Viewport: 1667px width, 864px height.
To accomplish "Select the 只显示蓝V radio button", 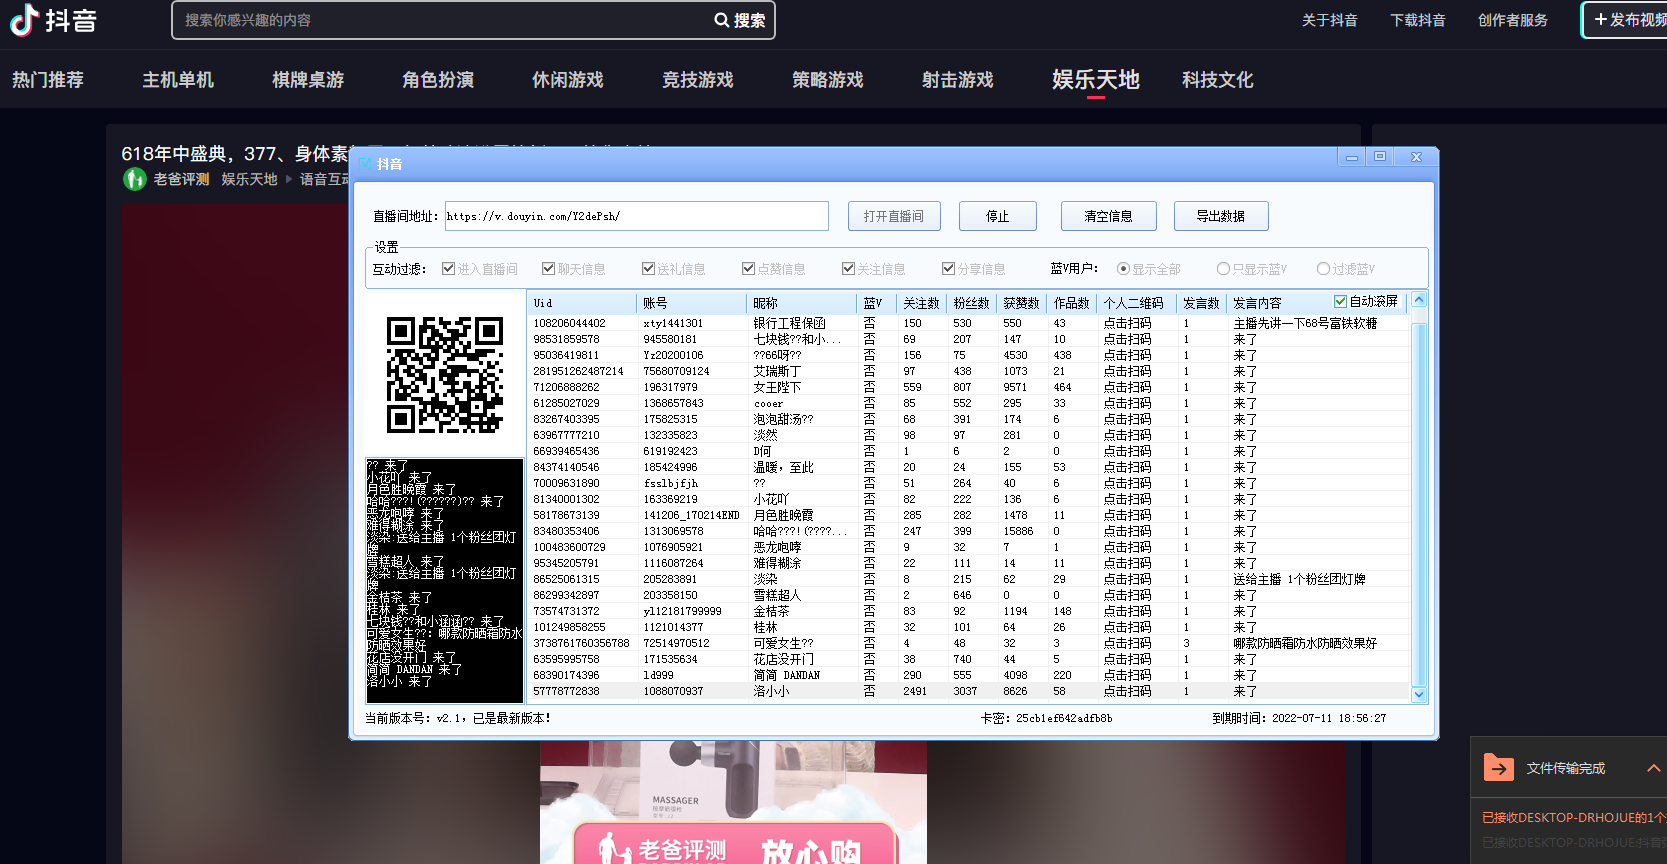I will tap(1224, 269).
